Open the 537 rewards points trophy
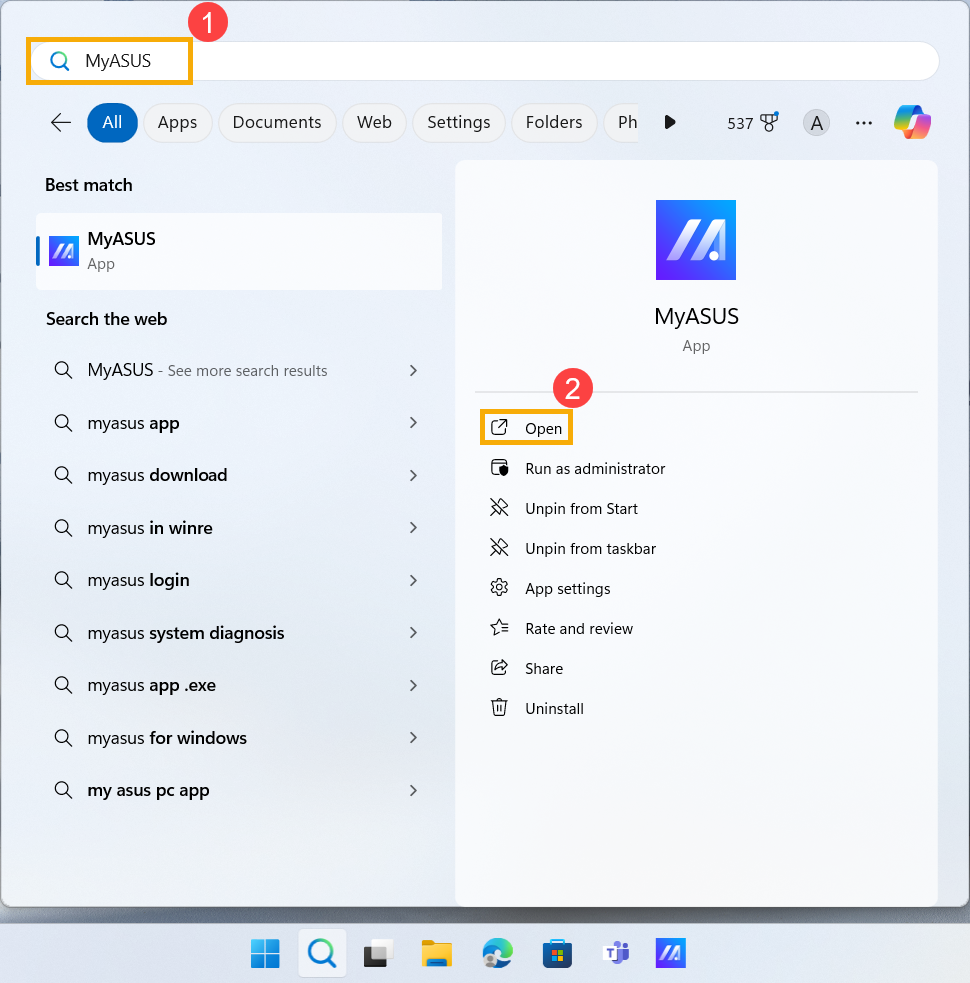This screenshot has height=983, width=970. tap(752, 123)
